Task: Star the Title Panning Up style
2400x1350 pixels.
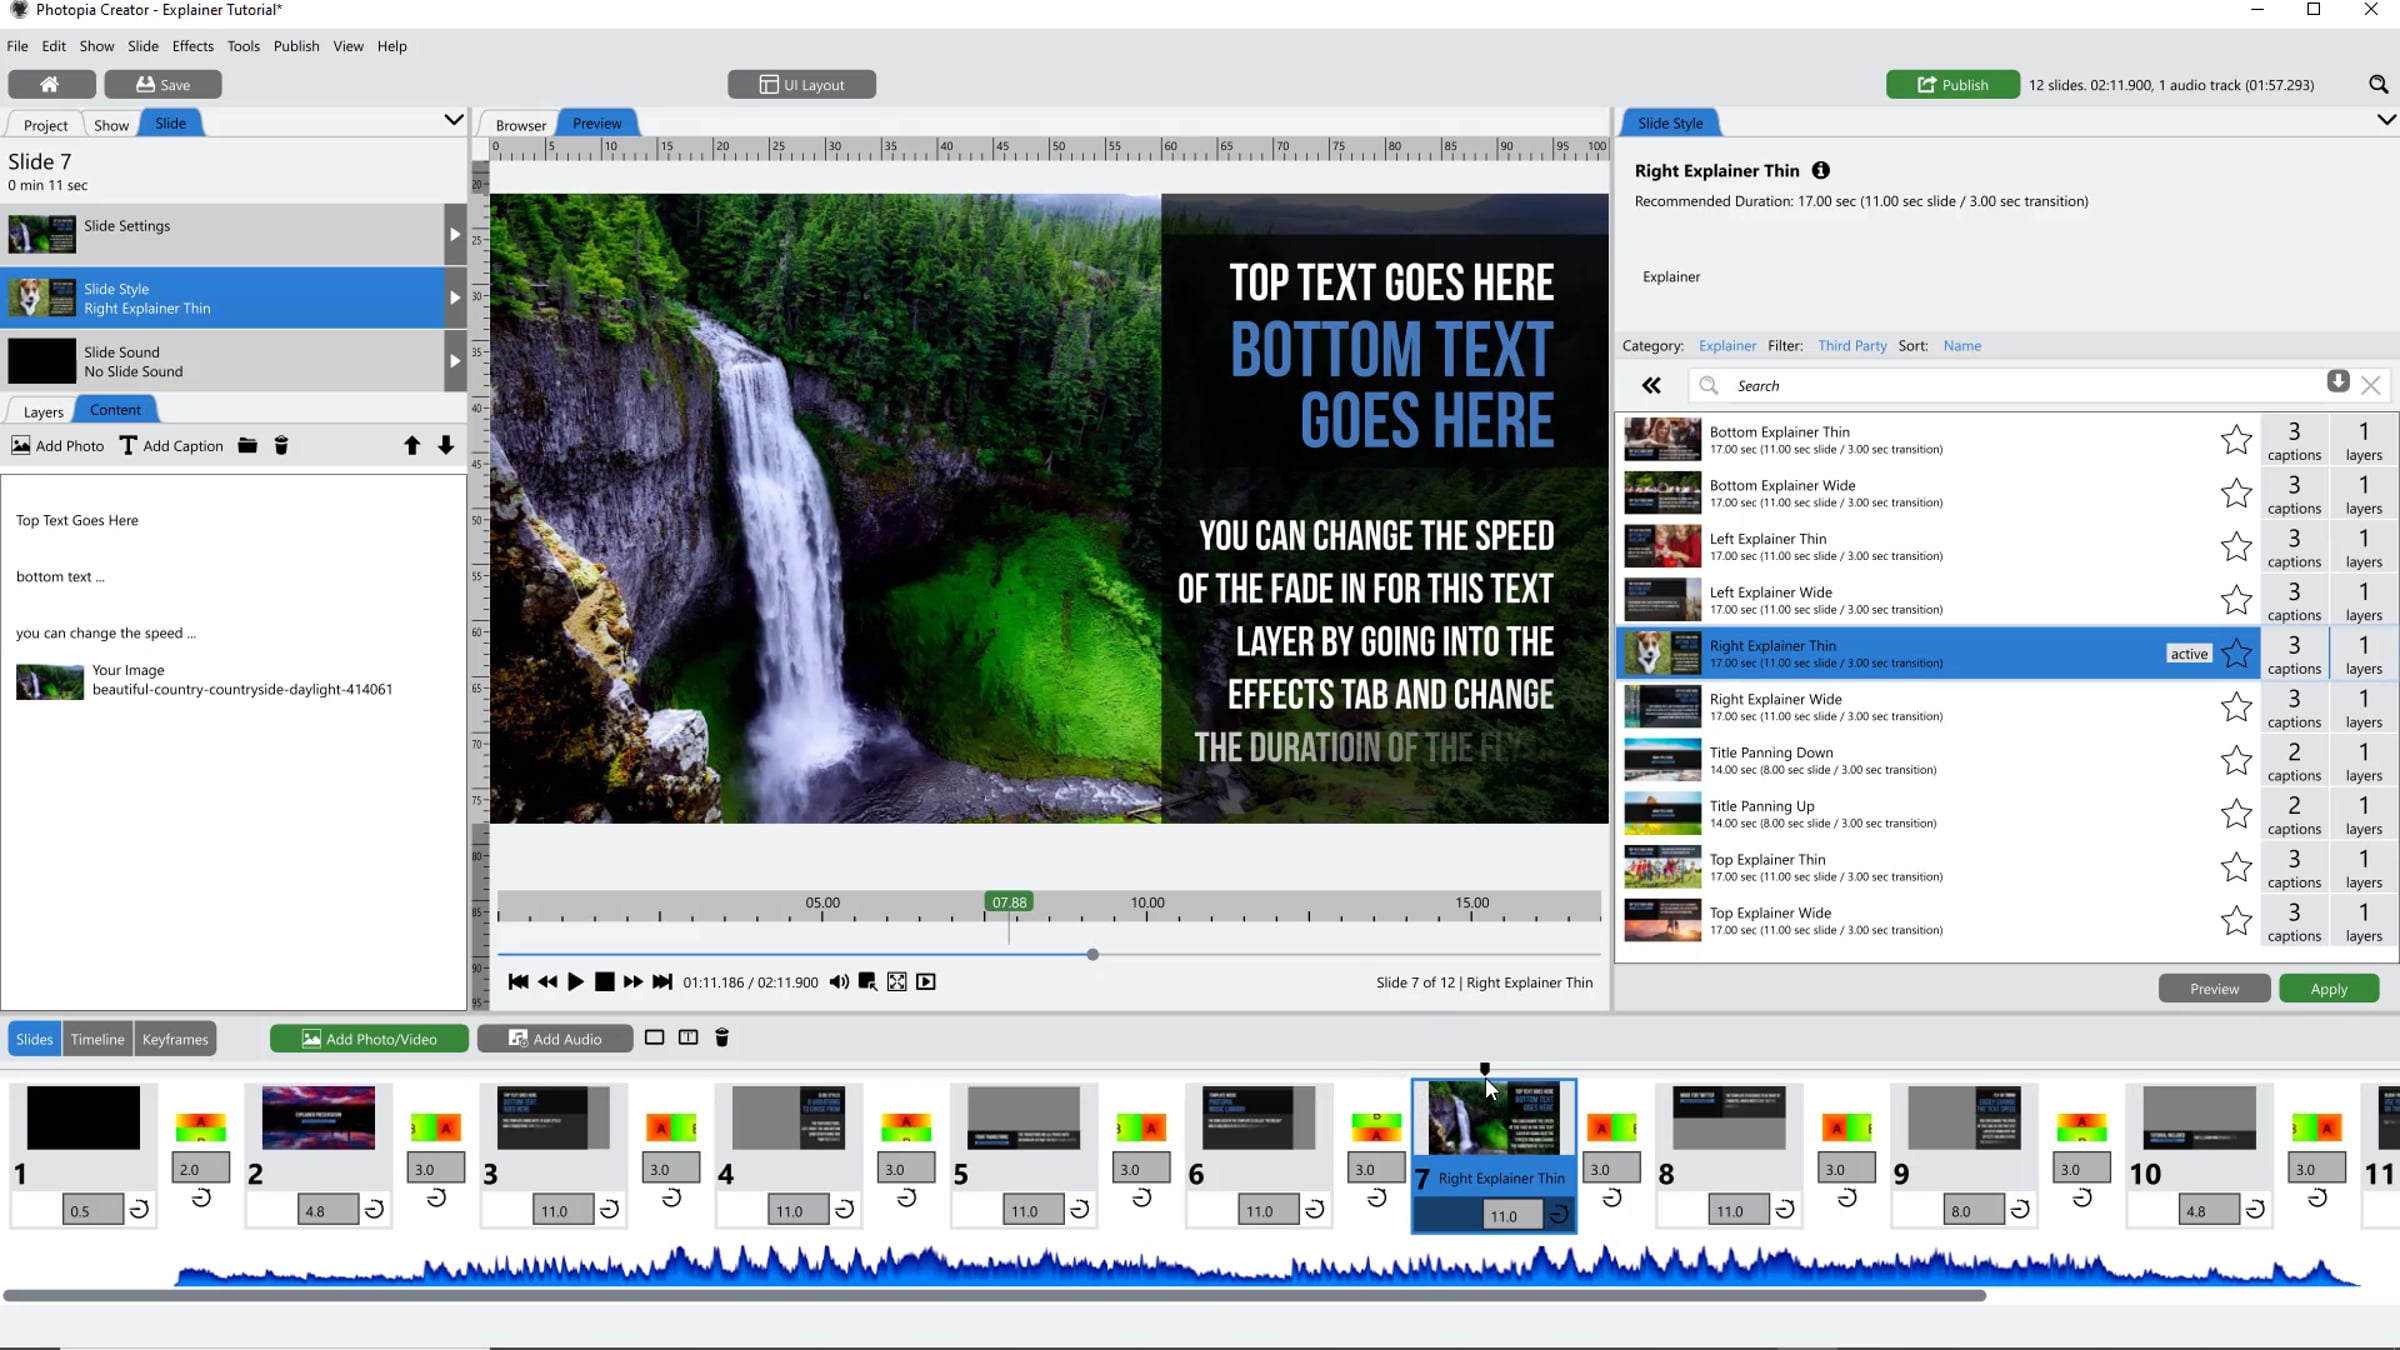Action: click(2236, 814)
